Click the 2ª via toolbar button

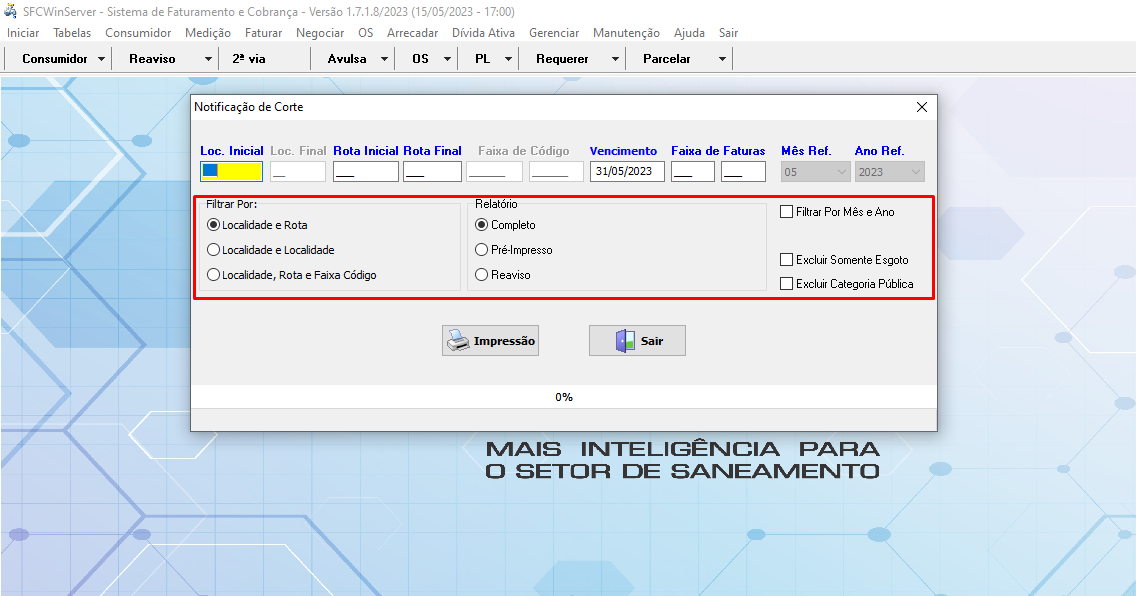click(249, 59)
